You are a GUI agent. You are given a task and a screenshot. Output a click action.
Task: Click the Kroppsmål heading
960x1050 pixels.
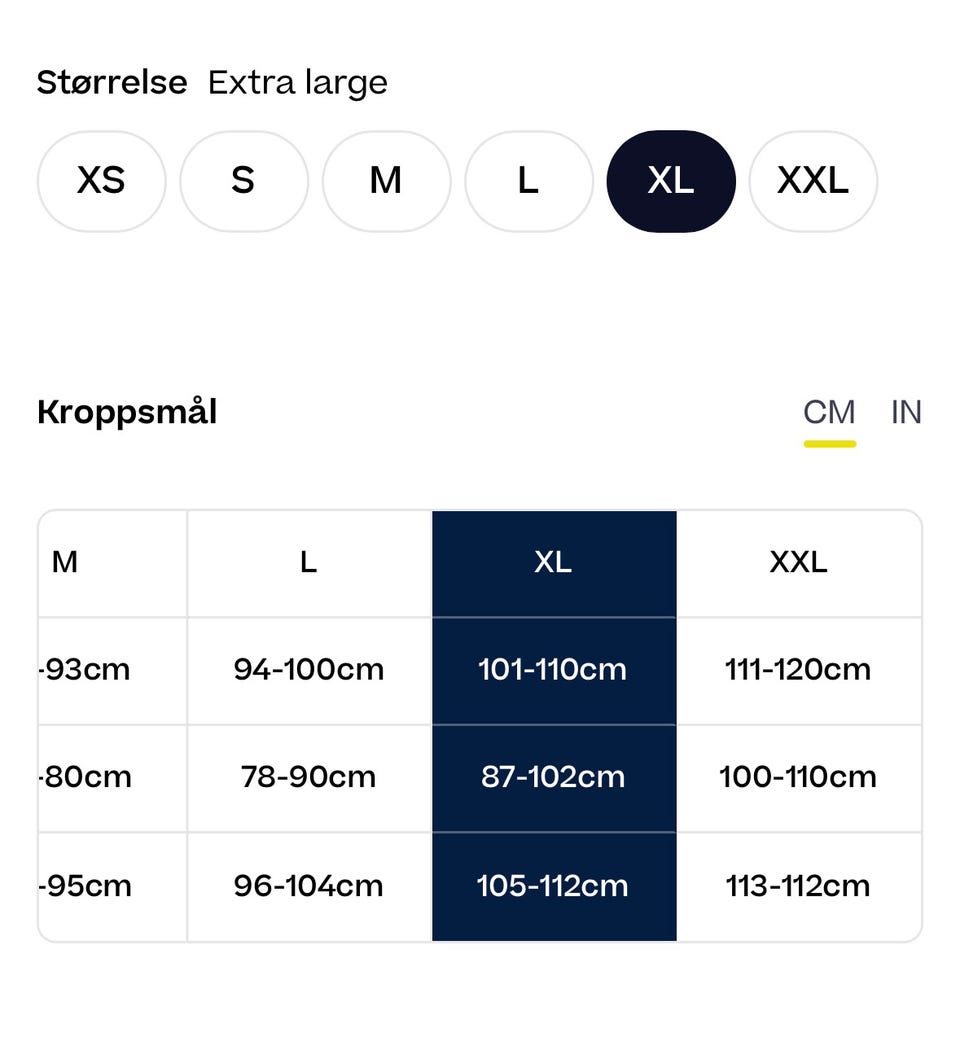127,412
